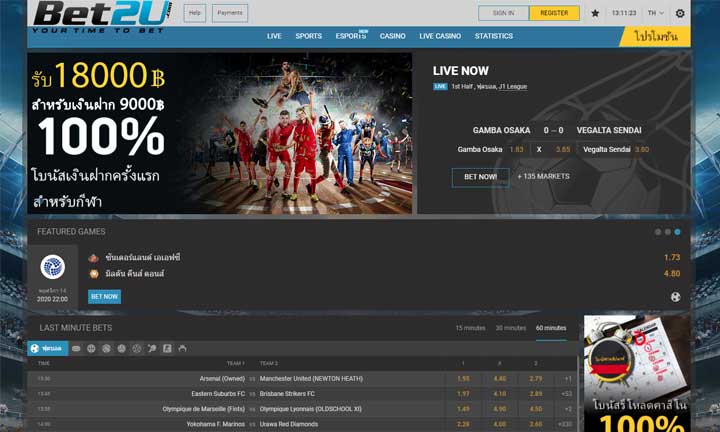Select the table tennis paddle sport icon
Image resolution: width=720 pixels, height=432 pixels.
(152, 348)
